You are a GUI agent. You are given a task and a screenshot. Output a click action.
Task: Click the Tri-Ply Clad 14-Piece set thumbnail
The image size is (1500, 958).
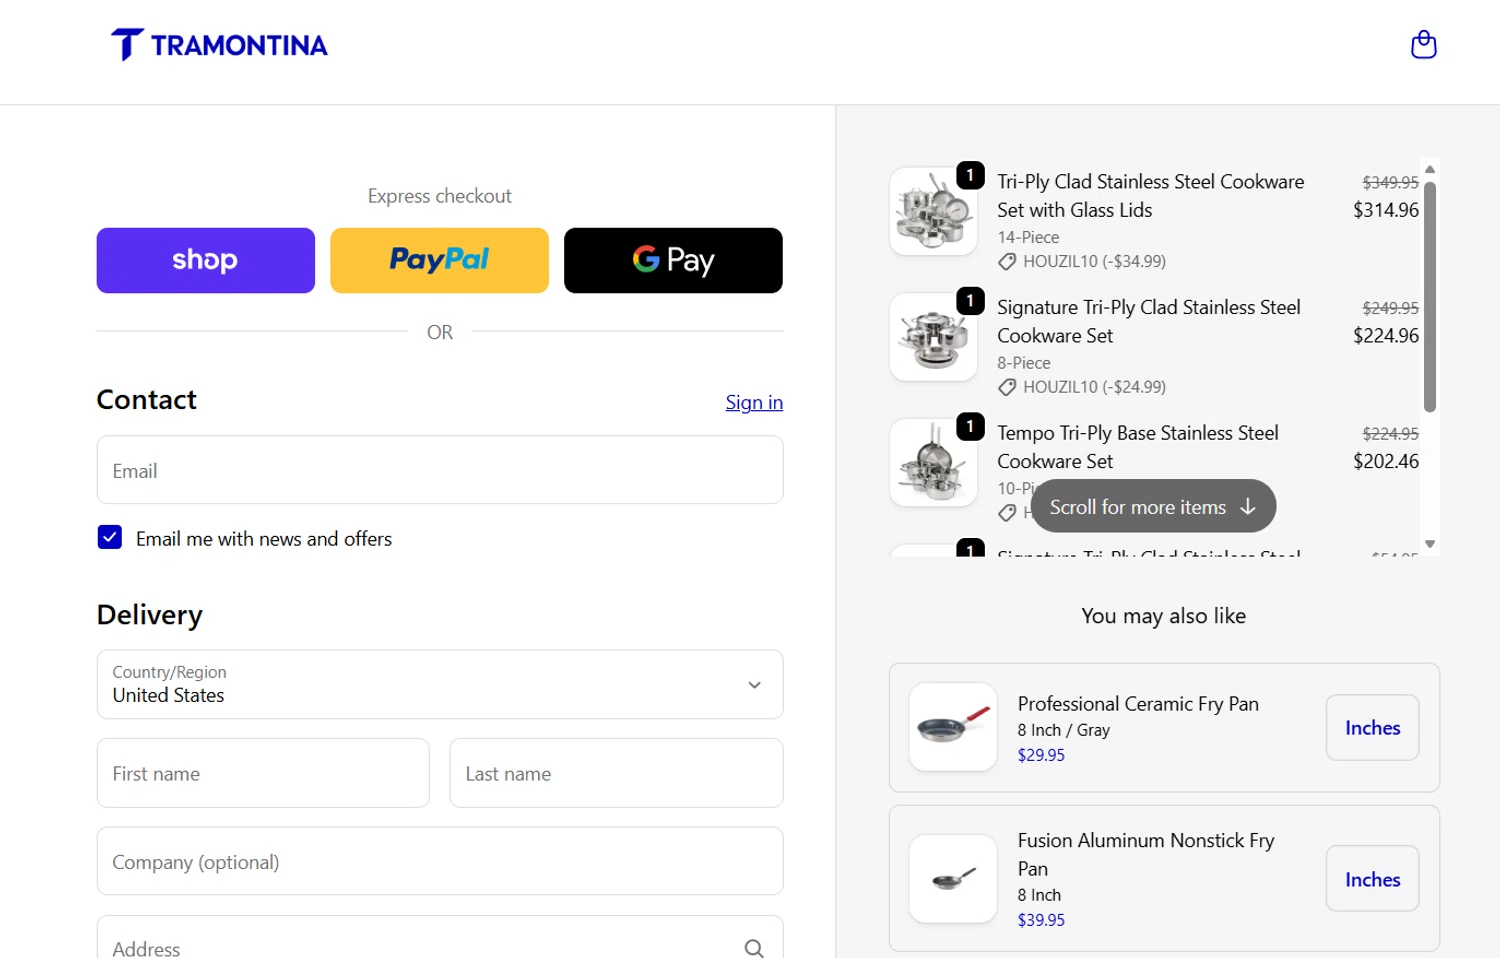[933, 211]
